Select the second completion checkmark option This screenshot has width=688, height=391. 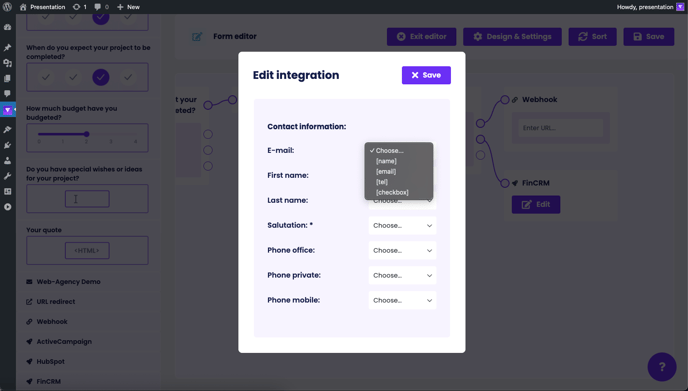(x=73, y=77)
